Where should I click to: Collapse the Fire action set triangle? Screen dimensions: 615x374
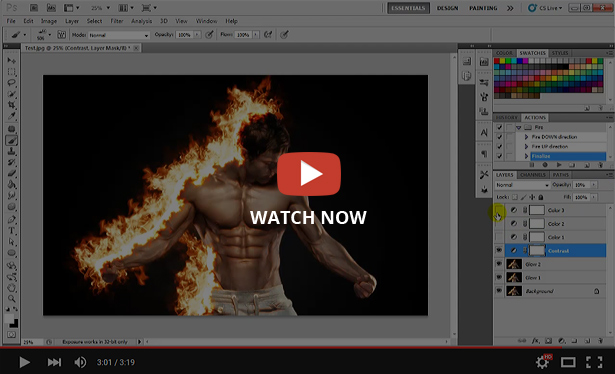coord(519,127)
